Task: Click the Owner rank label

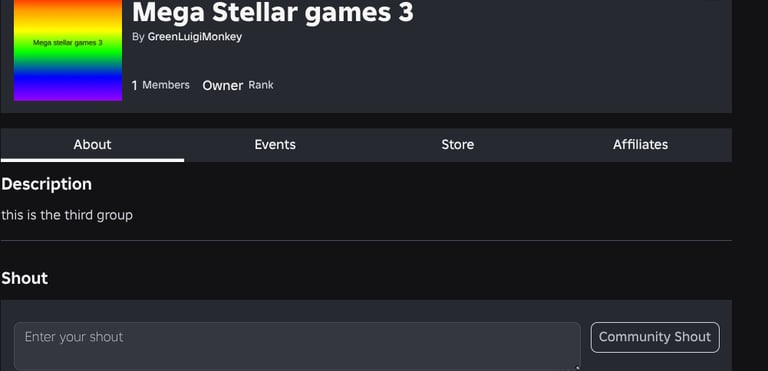Action: [x=223, y=86]
